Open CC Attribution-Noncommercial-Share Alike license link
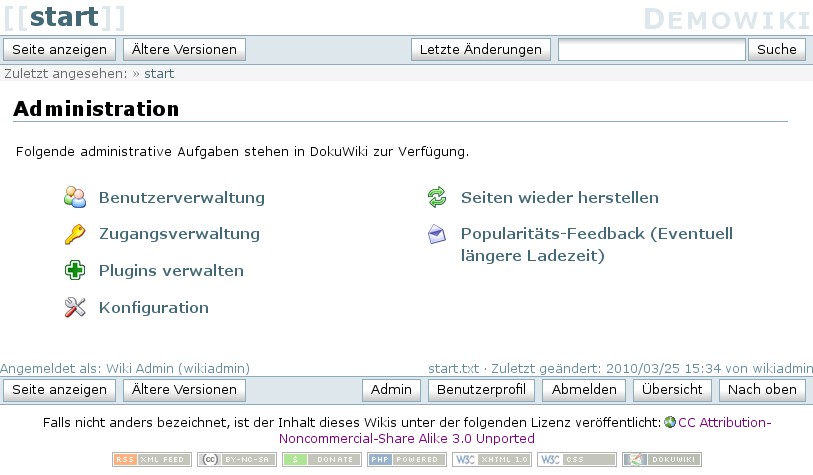The width and height of the screenshot is (813, 475). point(724,422)
